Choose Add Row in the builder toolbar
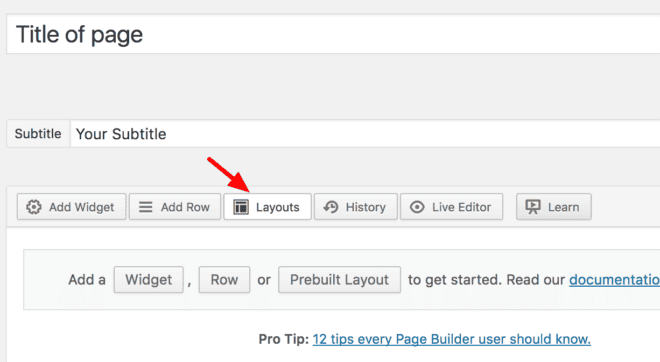This screenshot has width=660, height=362. coord(175,207)
